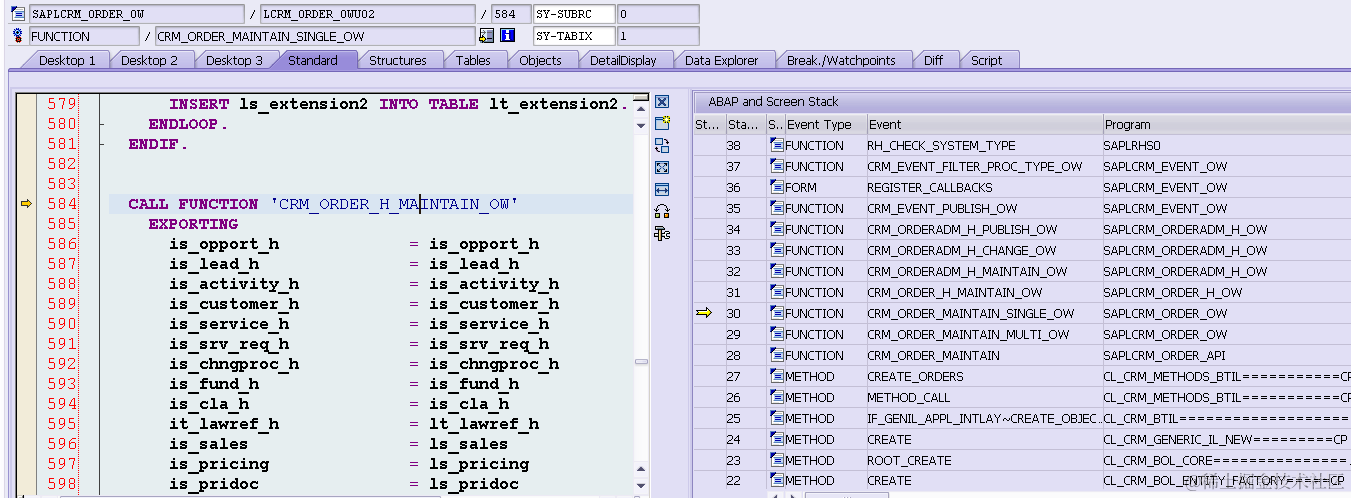Click the program icon next to SAPLCRM_ORDER_OW
Viewport: 1351px width, 498px height.
click(17, 14)
